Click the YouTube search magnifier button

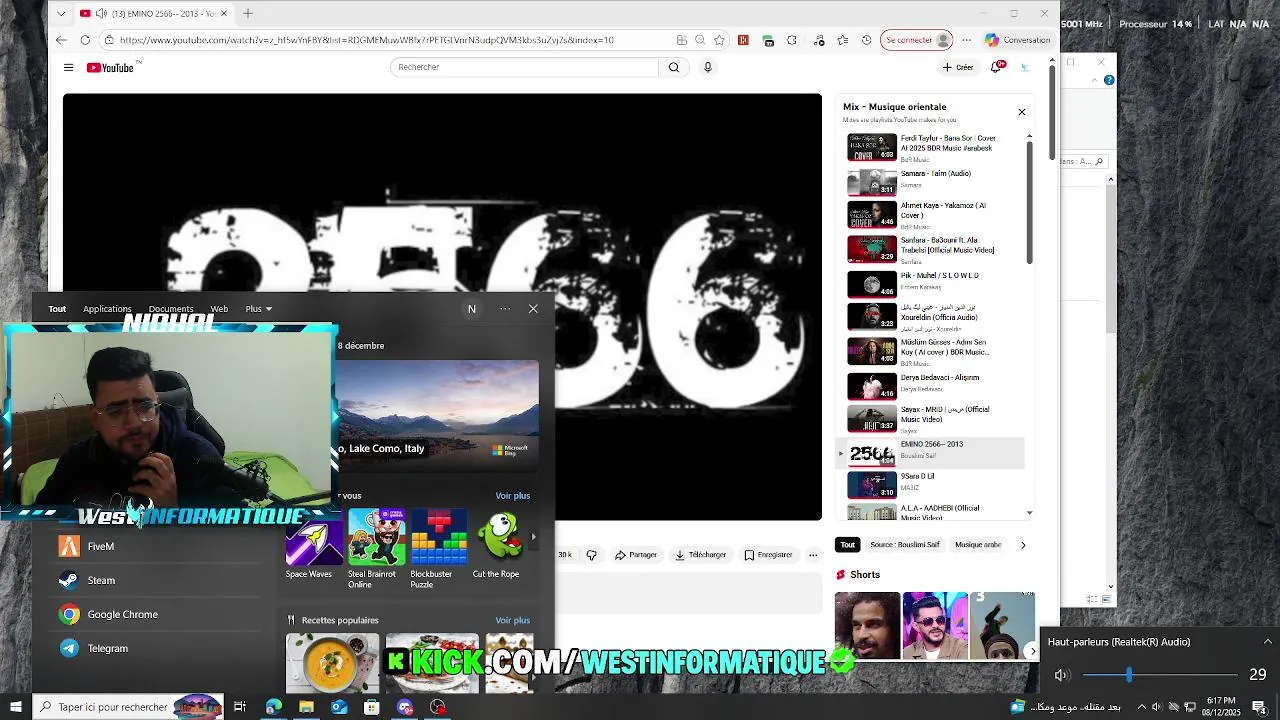tap(673, 67)
